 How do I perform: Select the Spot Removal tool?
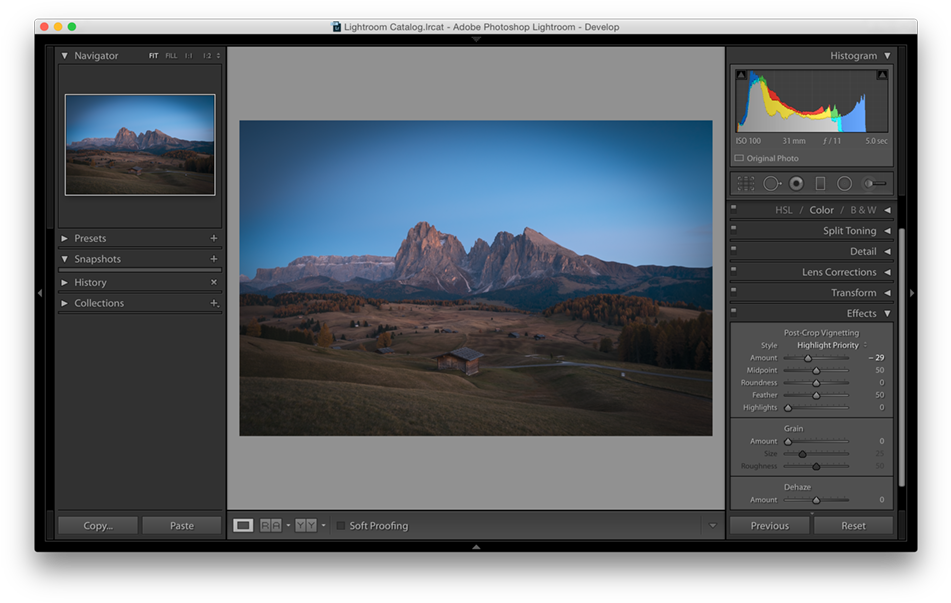pyautogui.click(x=771, y=183)
